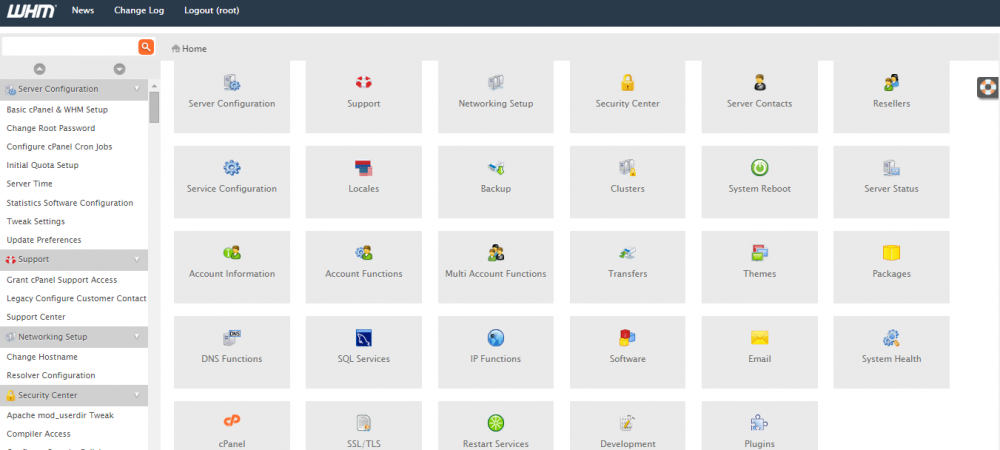
Task: Open the Packages yellow box icon
Action: 891,253
